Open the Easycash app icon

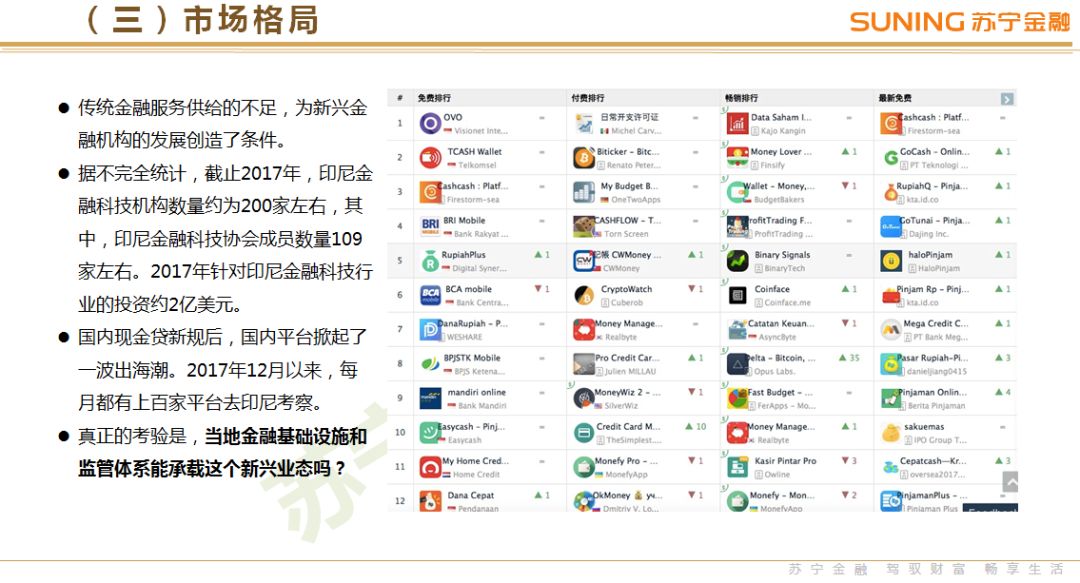point(430,433)
